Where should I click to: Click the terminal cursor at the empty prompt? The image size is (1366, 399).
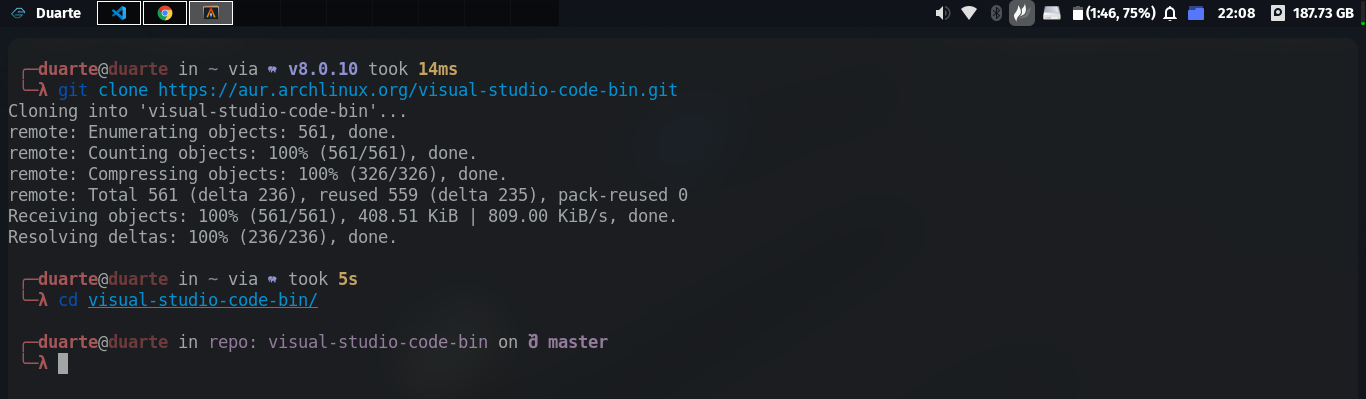pos(63,363)
